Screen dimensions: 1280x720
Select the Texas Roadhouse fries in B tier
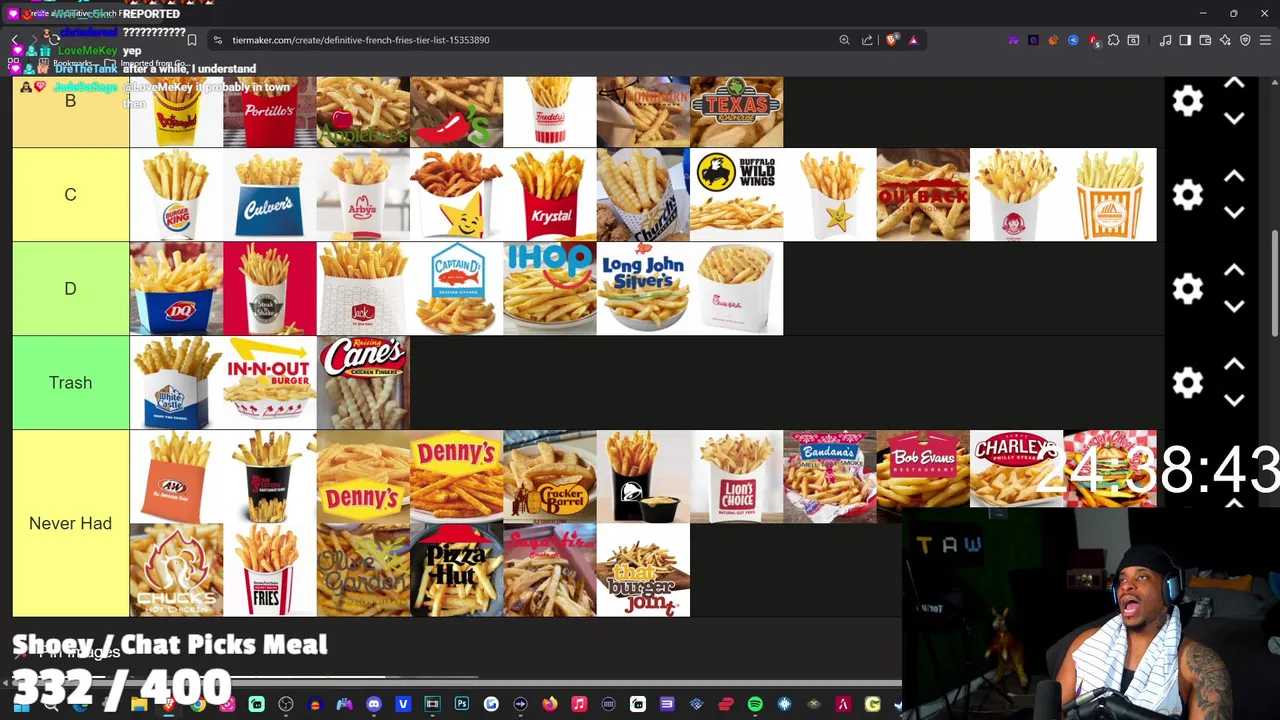point(737,111)
